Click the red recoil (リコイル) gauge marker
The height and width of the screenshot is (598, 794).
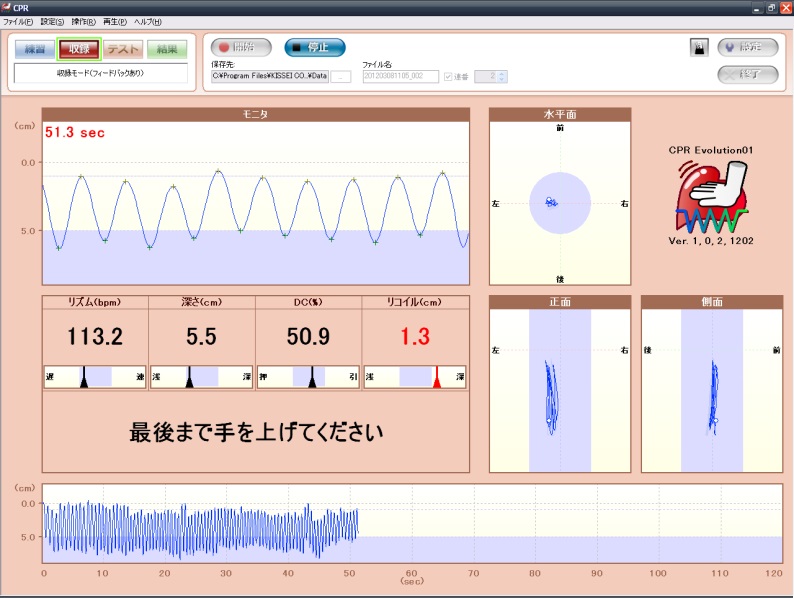pyautogui.click(x=436, y=377)
